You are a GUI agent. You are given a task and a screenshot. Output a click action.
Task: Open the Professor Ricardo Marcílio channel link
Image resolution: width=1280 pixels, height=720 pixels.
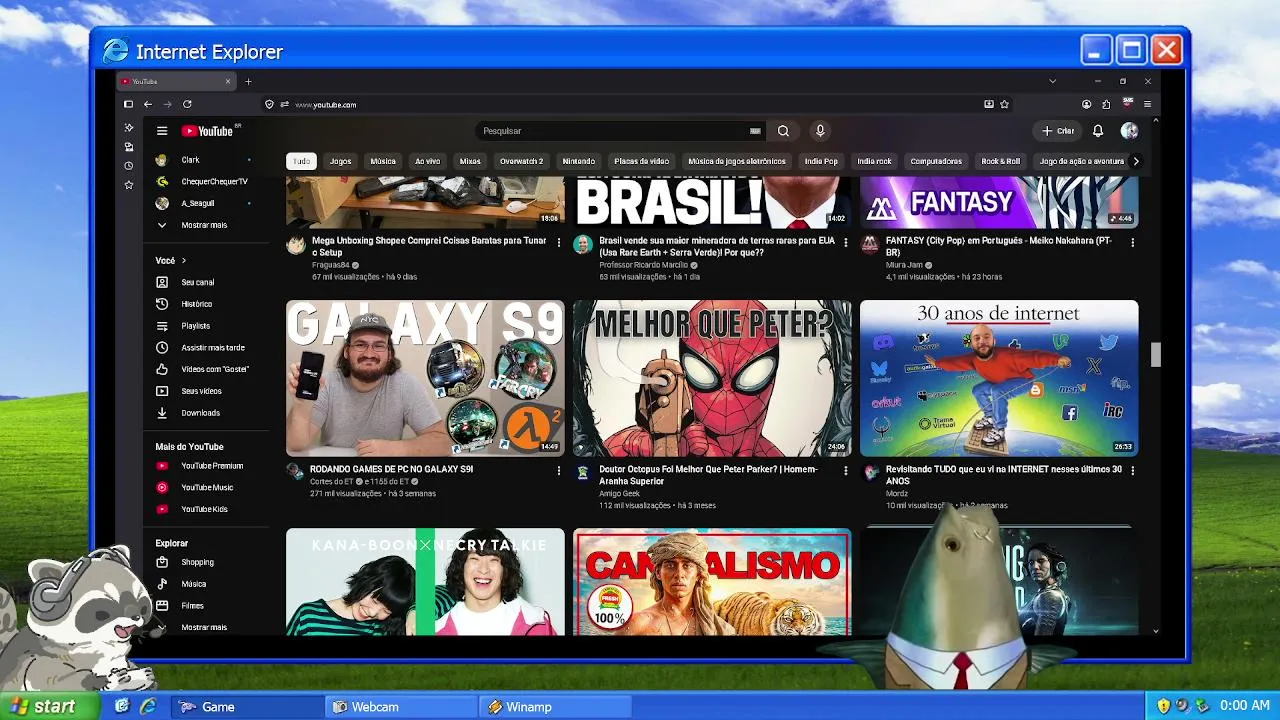tap(644, 265)
